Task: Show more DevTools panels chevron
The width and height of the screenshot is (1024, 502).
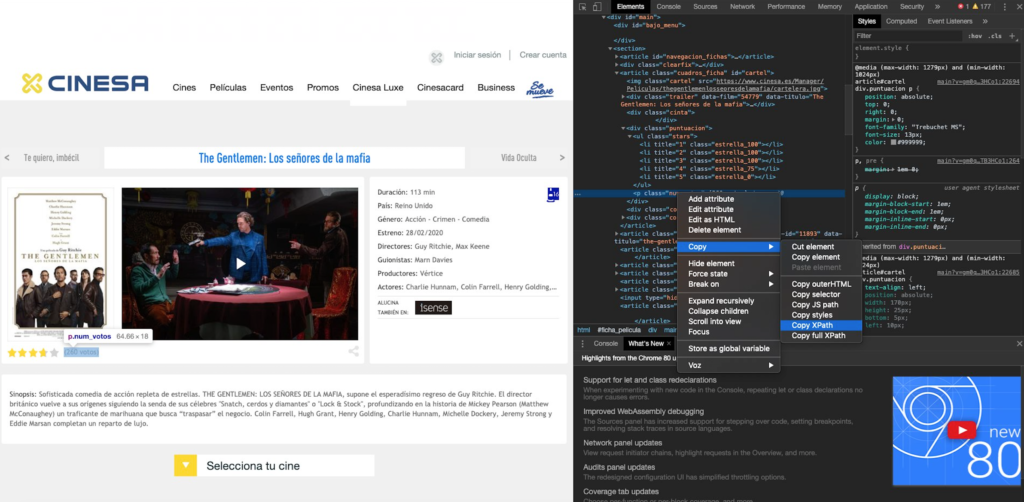Action: point(937,7)
